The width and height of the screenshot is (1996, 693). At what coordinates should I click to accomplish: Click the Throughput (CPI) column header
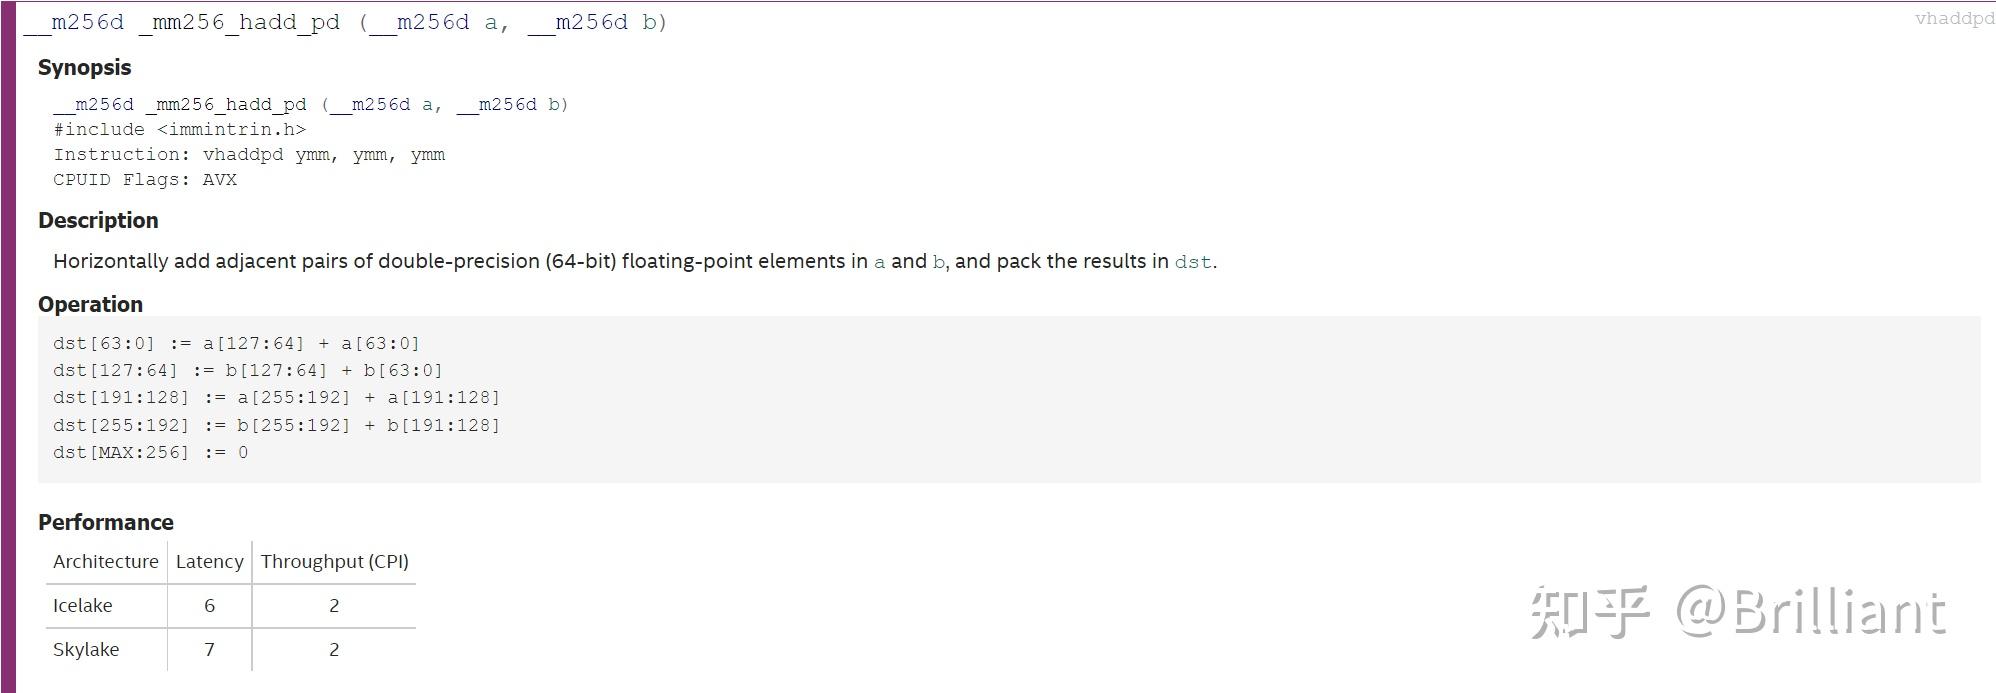pyautogui.click(x=334, y=562)
